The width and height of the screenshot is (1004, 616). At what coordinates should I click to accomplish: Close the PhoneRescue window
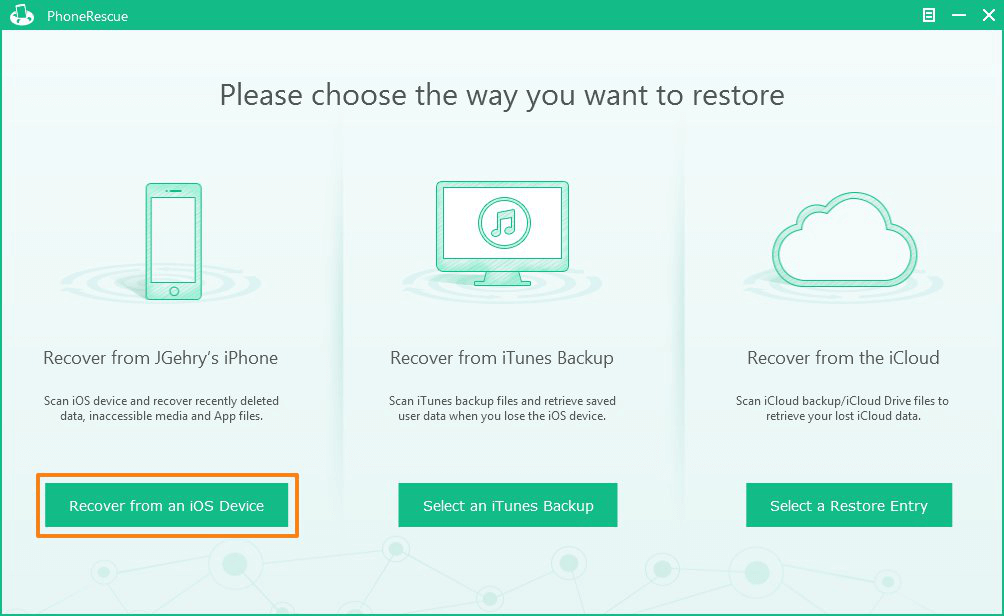[989, 15]
